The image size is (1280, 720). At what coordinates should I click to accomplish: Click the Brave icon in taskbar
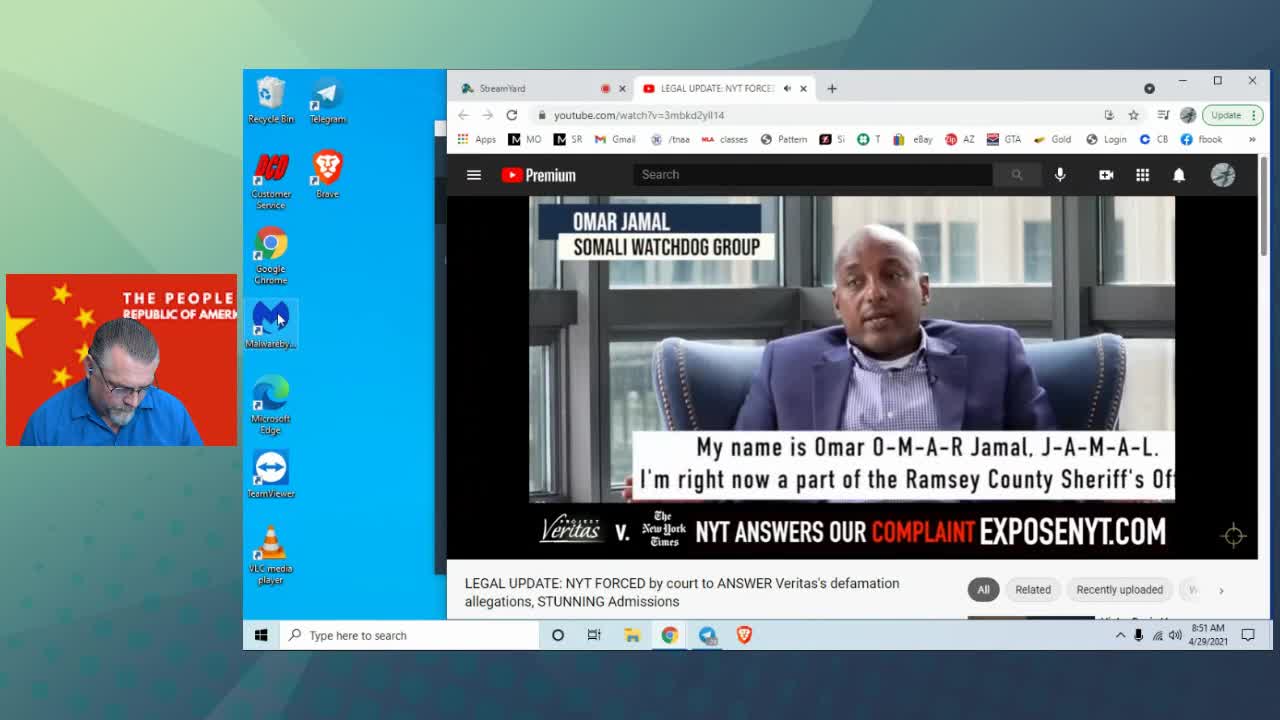pos(744,635)
